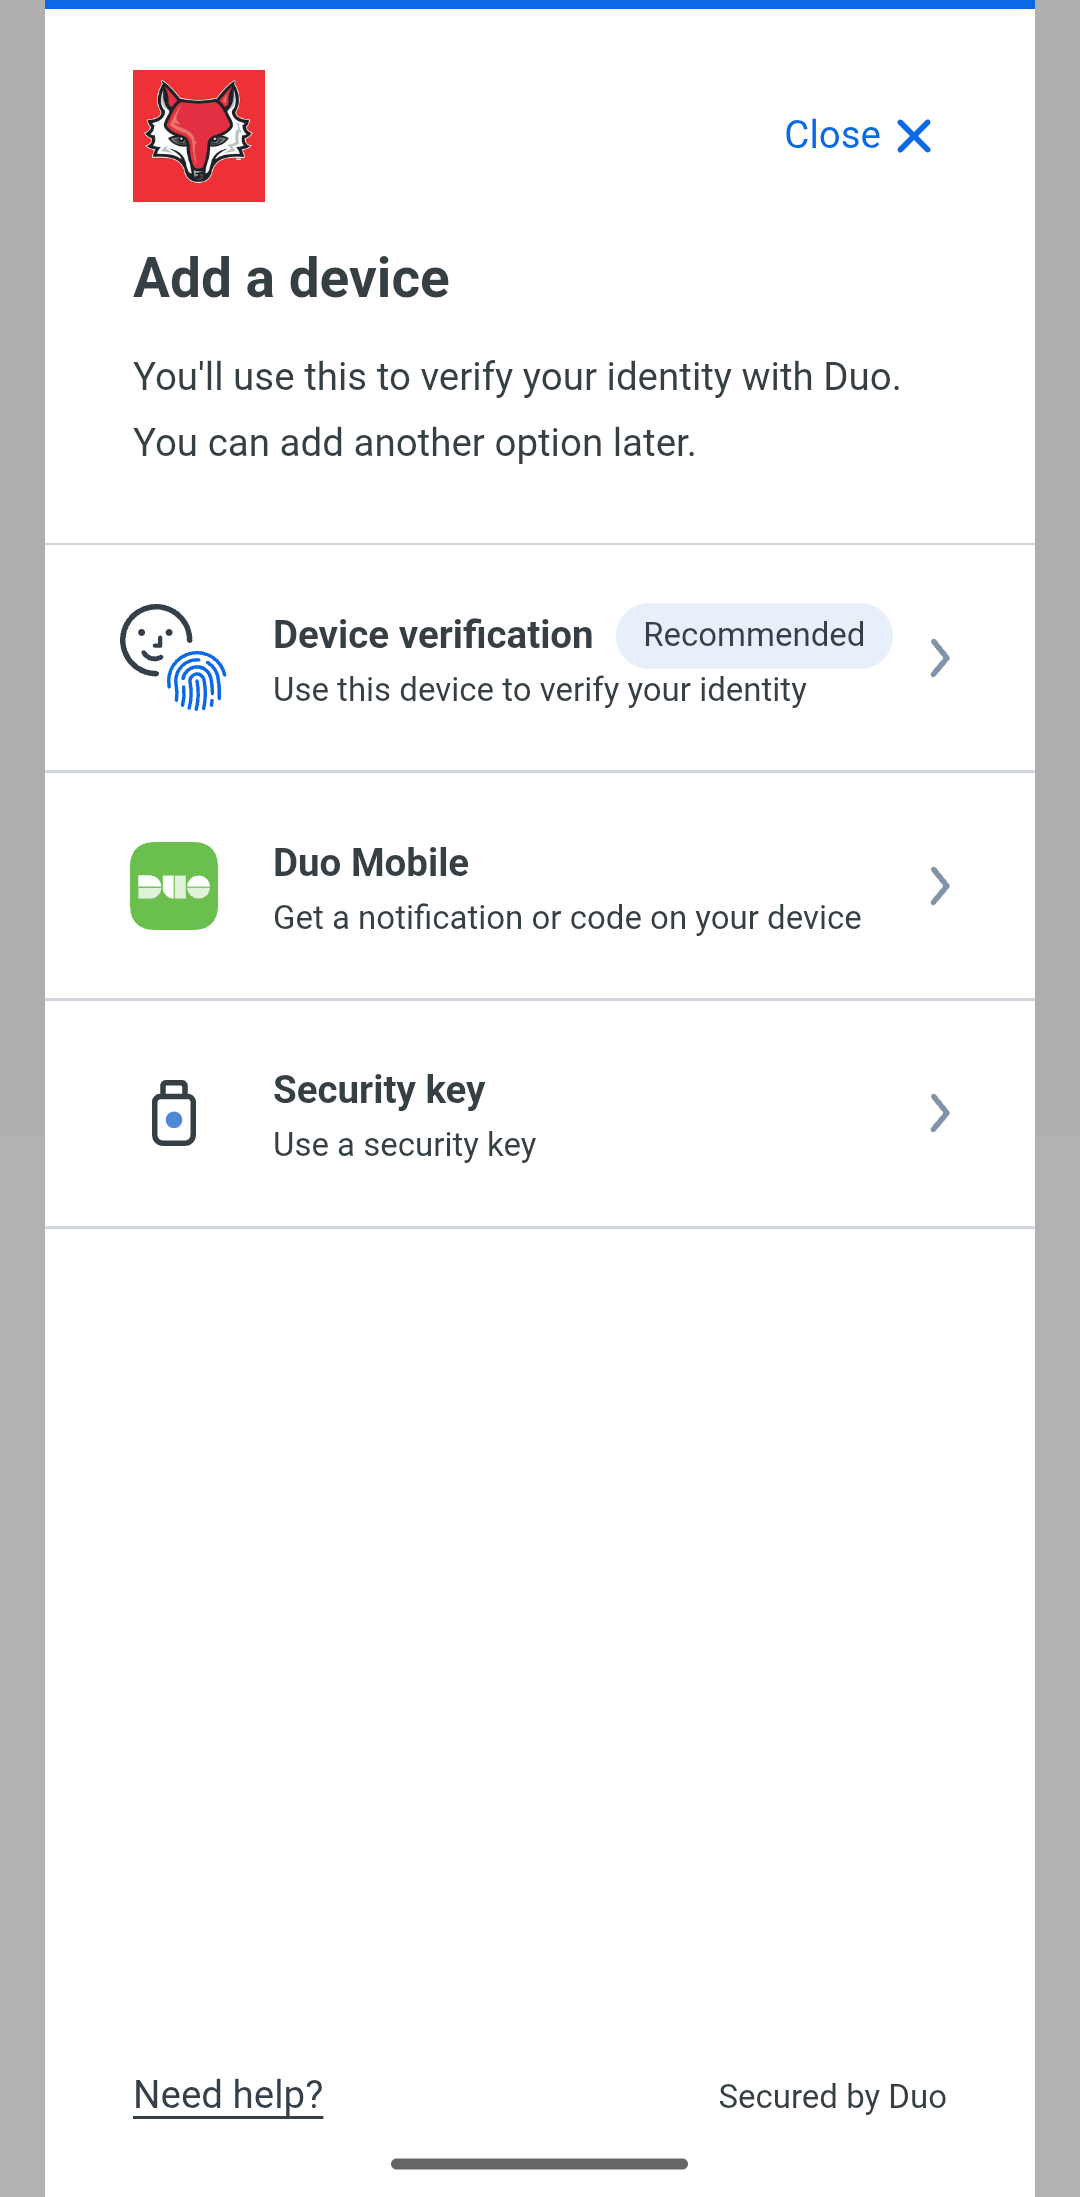Open the Need help? link
The height and width of the screenshot is (2197, 1080).
point(228,2095)
